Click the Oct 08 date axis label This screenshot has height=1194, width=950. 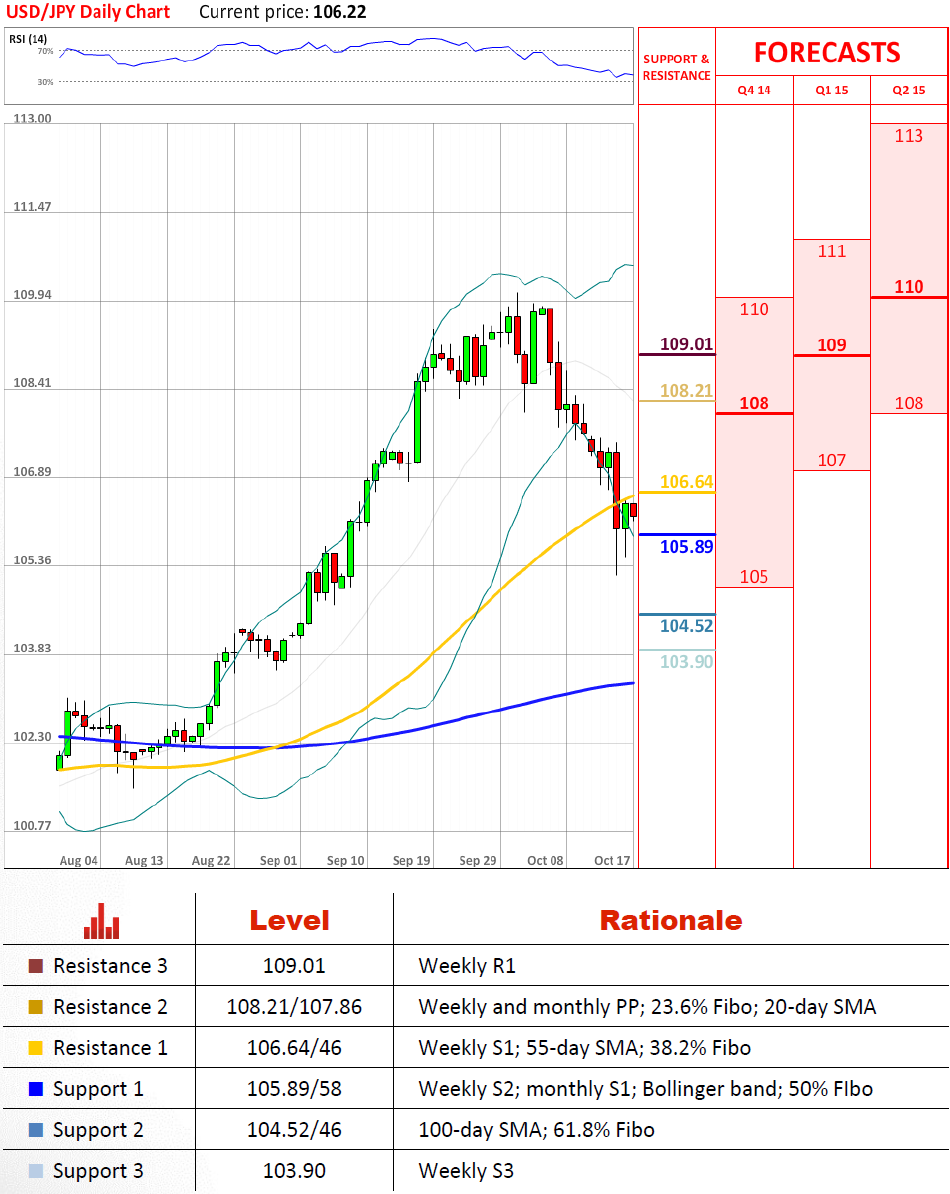(x=545, y=860)
